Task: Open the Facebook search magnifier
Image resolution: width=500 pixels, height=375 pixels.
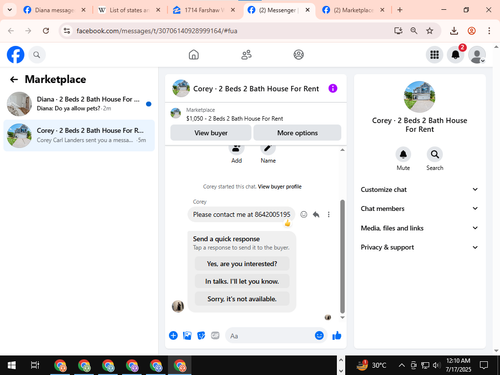Action: 37,55
